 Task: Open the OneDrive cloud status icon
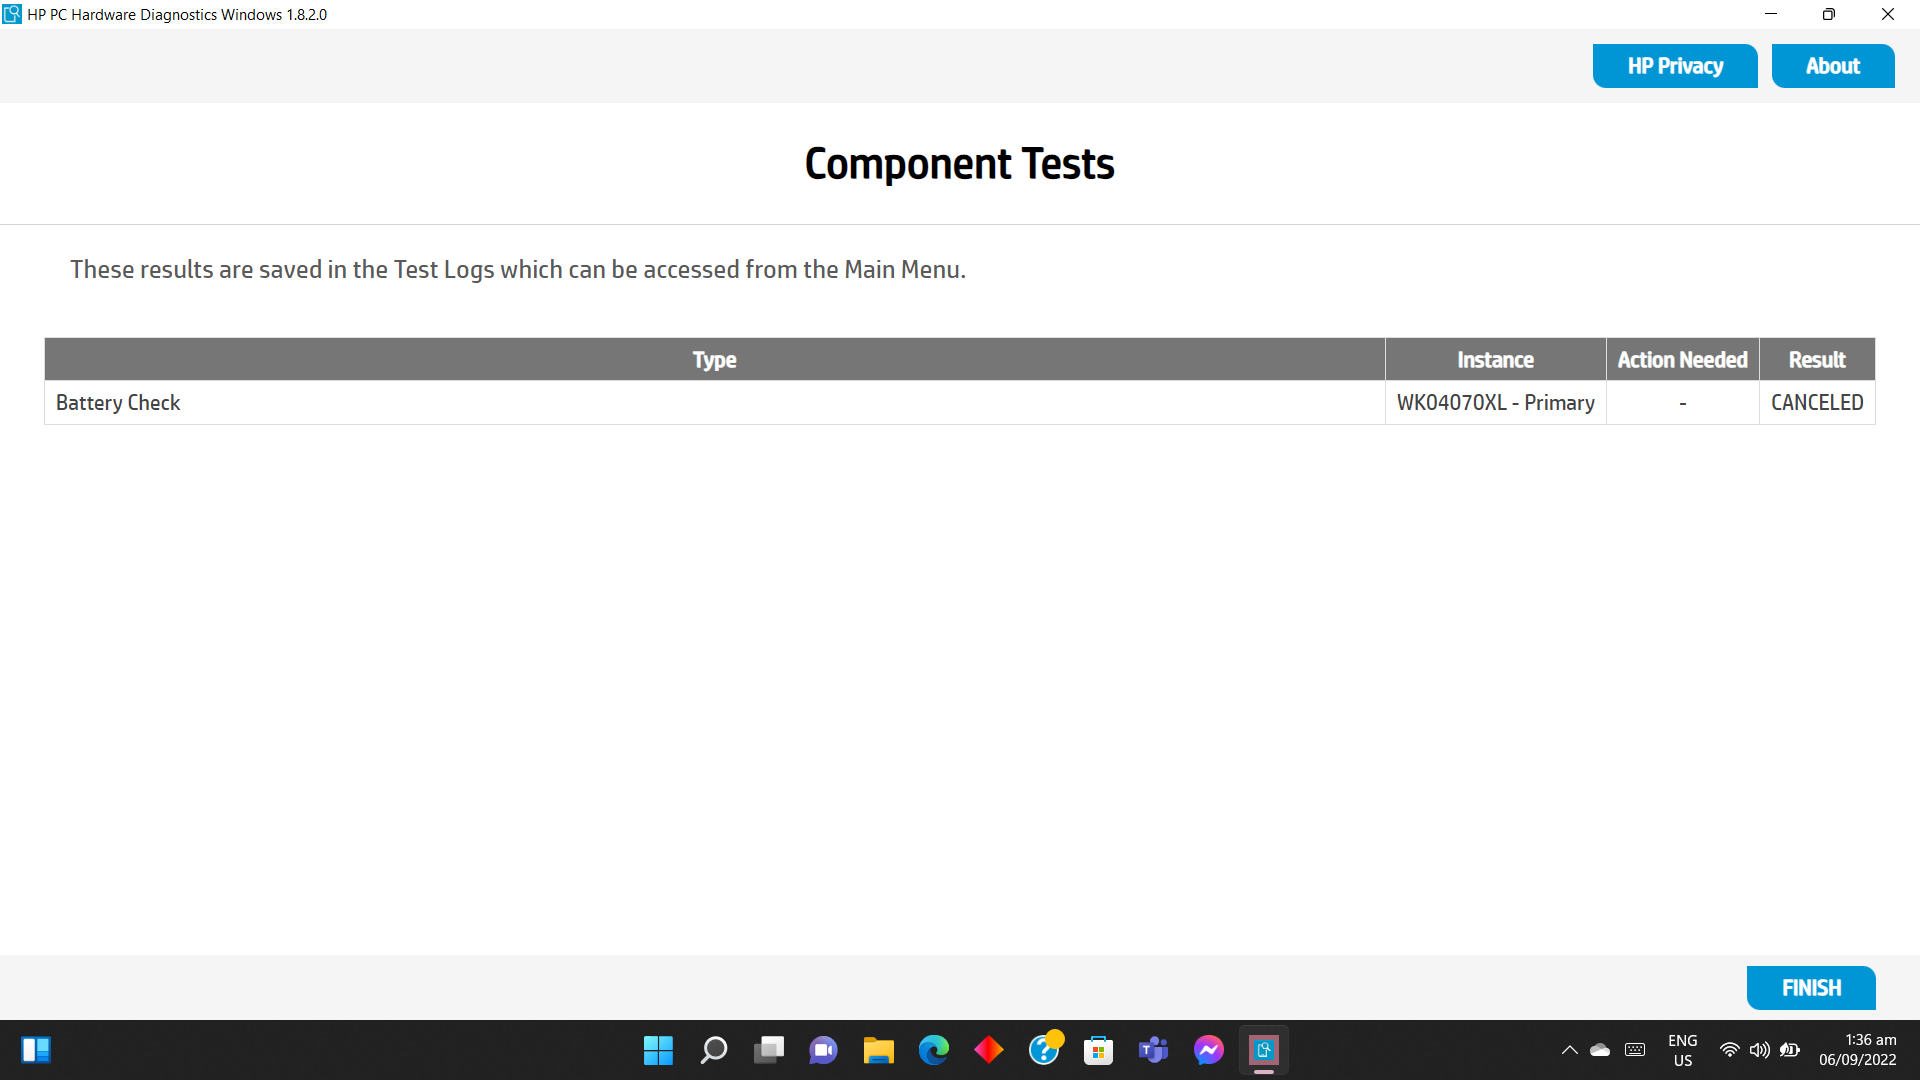1600,1050
